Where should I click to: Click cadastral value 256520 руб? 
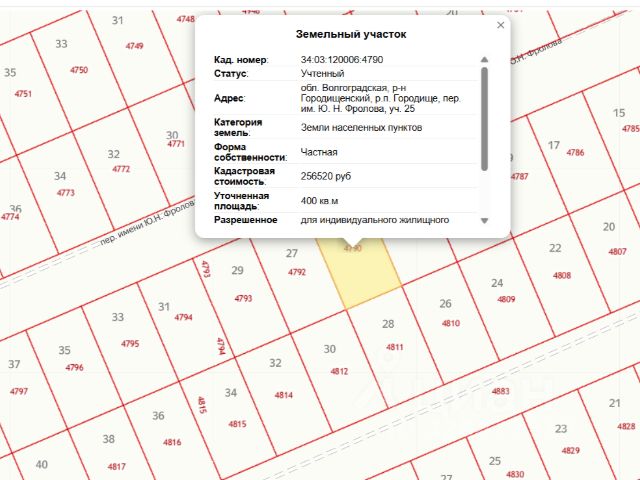coord(326,176)
